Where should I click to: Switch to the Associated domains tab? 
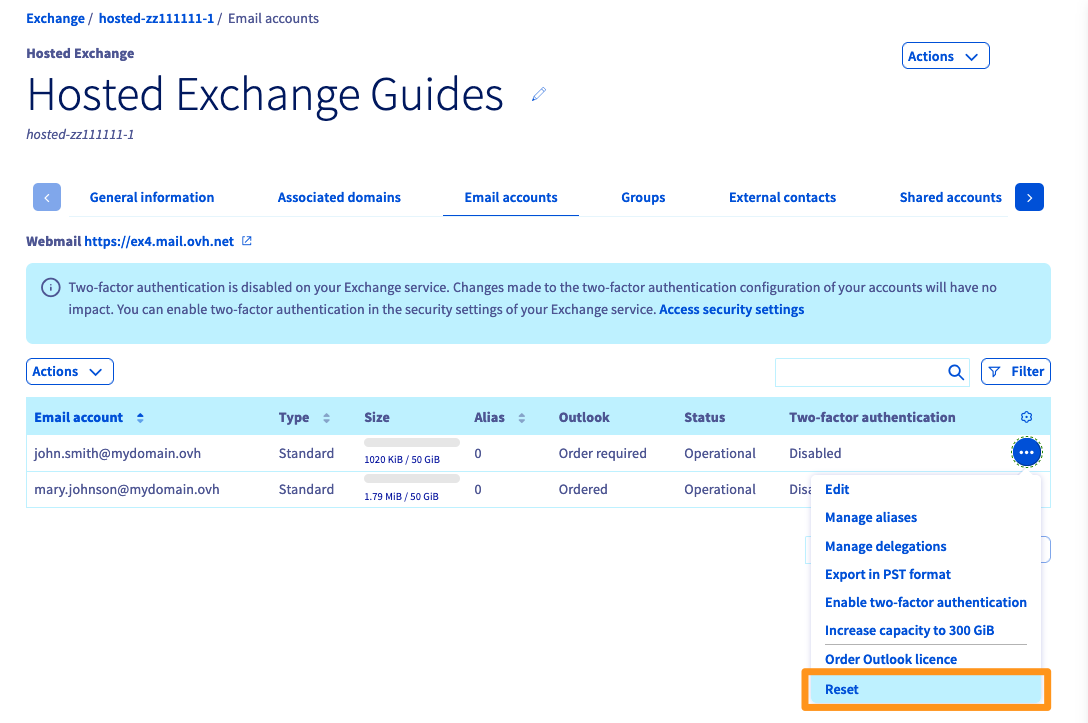coord(339,197)
